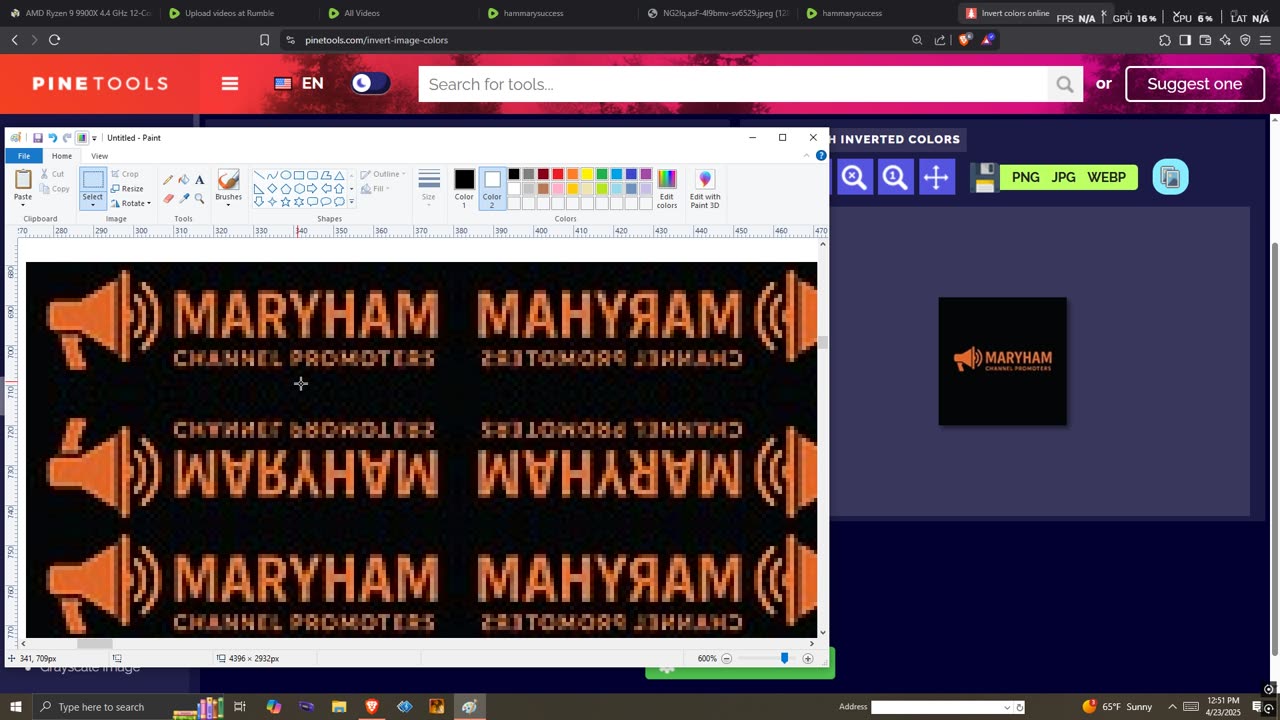Click the zoom cancel magnifier with X
Viewport: 1280px width, 720px height.
[853, 177]
